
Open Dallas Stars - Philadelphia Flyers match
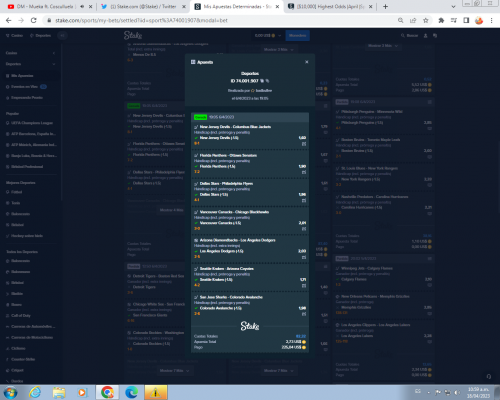pos(226,184)
